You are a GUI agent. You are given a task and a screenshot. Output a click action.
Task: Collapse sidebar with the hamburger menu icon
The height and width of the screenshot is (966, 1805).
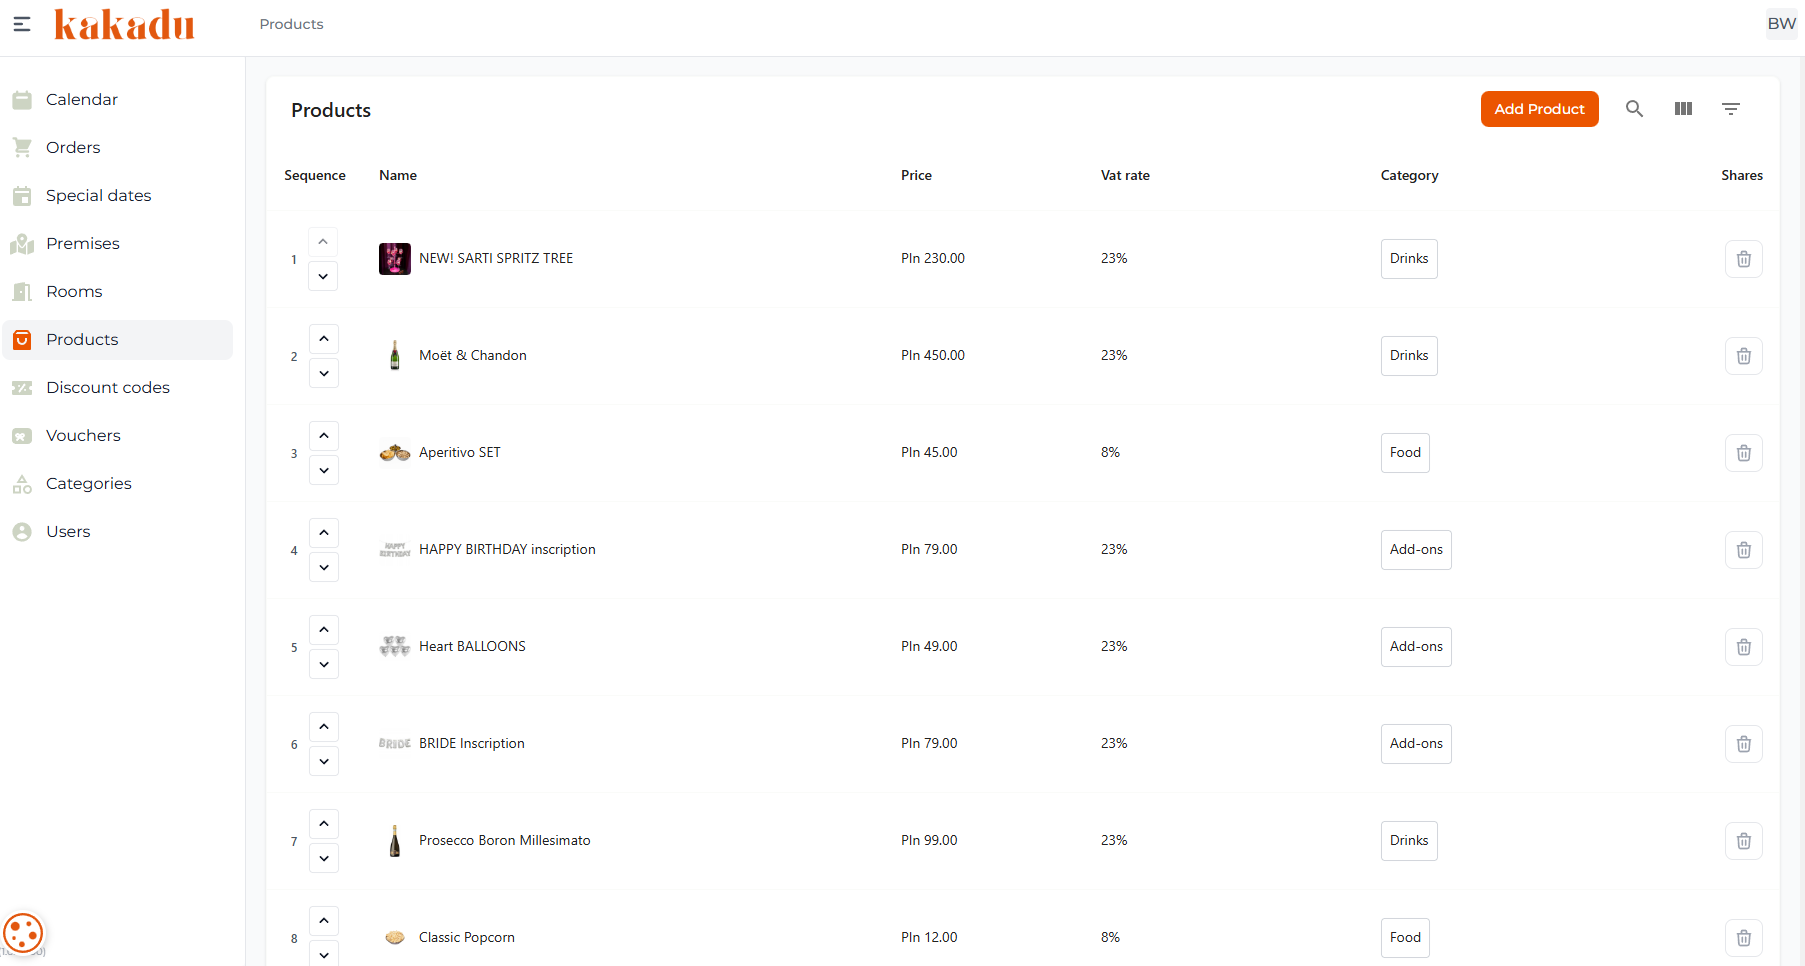pyautogui.click(x=21, y=24)
